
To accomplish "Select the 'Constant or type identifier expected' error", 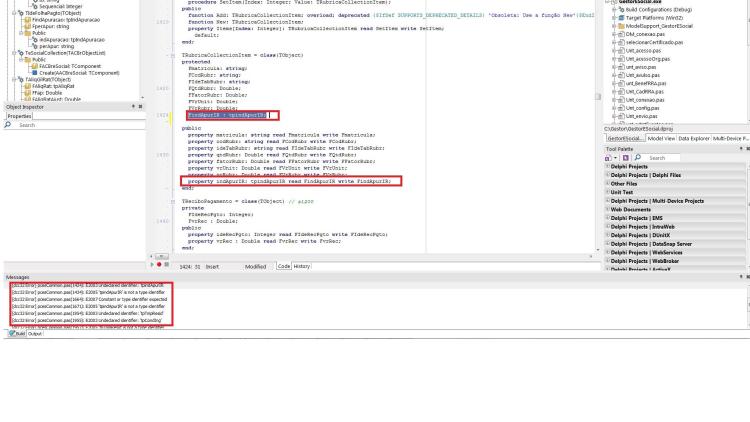I will tap(90, 299).
